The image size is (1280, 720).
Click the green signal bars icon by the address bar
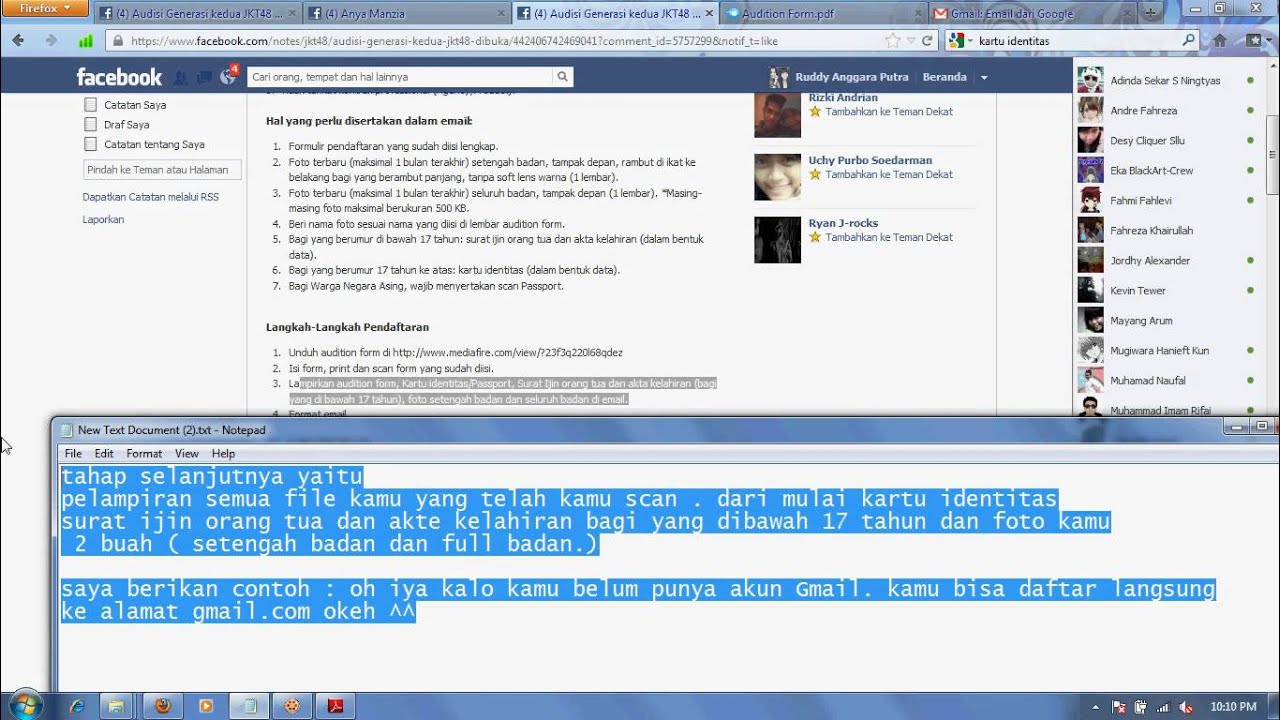coord(85,41)
